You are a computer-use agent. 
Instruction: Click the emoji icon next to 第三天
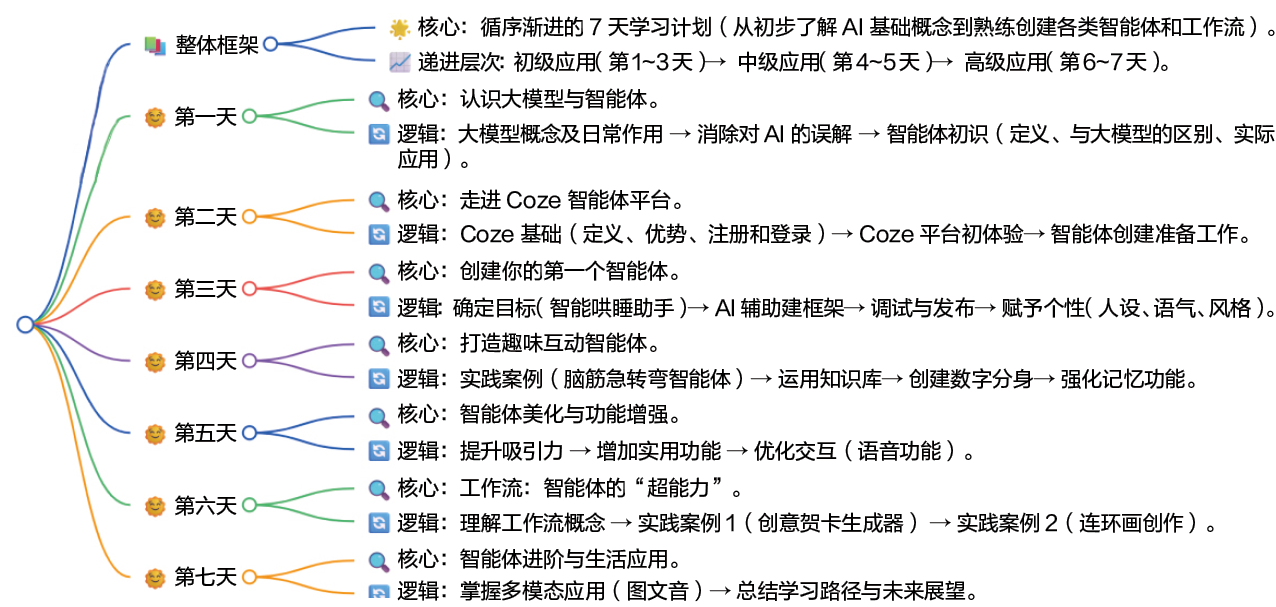(154, 289)
